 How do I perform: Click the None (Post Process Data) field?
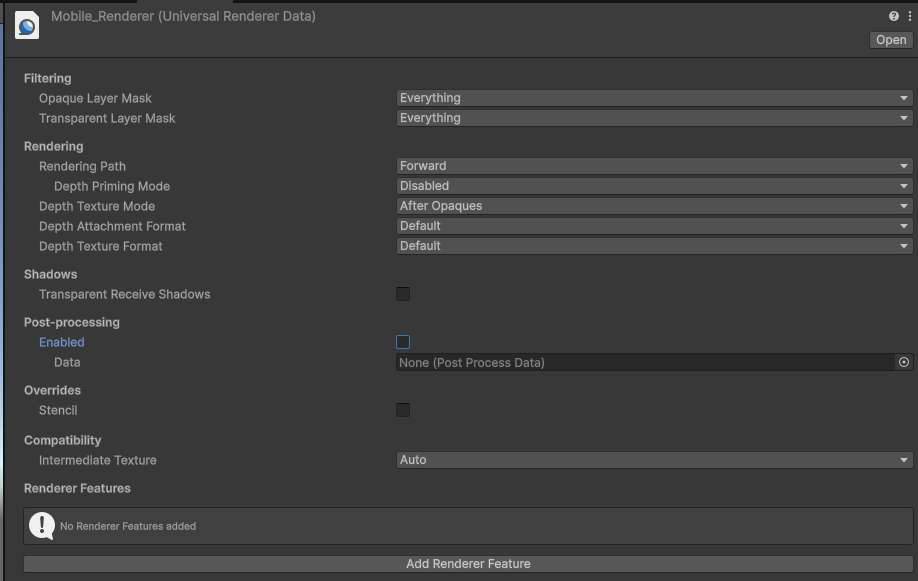pyautogui.click(x=645, y=363)
